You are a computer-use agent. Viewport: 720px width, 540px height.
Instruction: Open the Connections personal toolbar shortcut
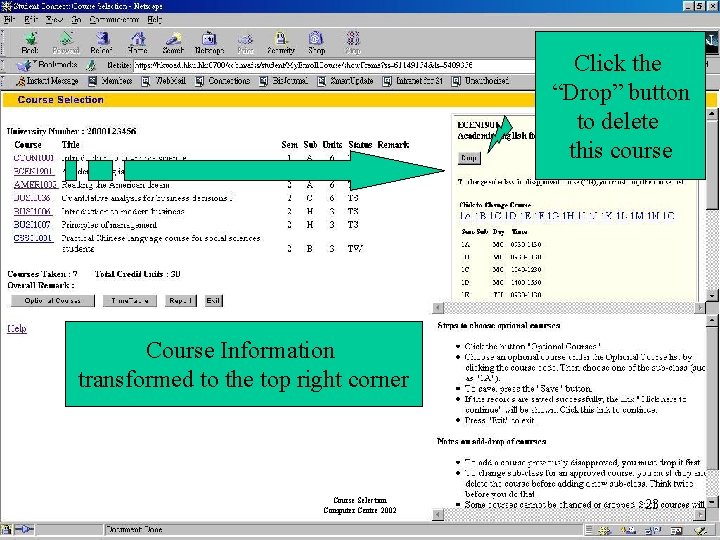pos(222,81)
